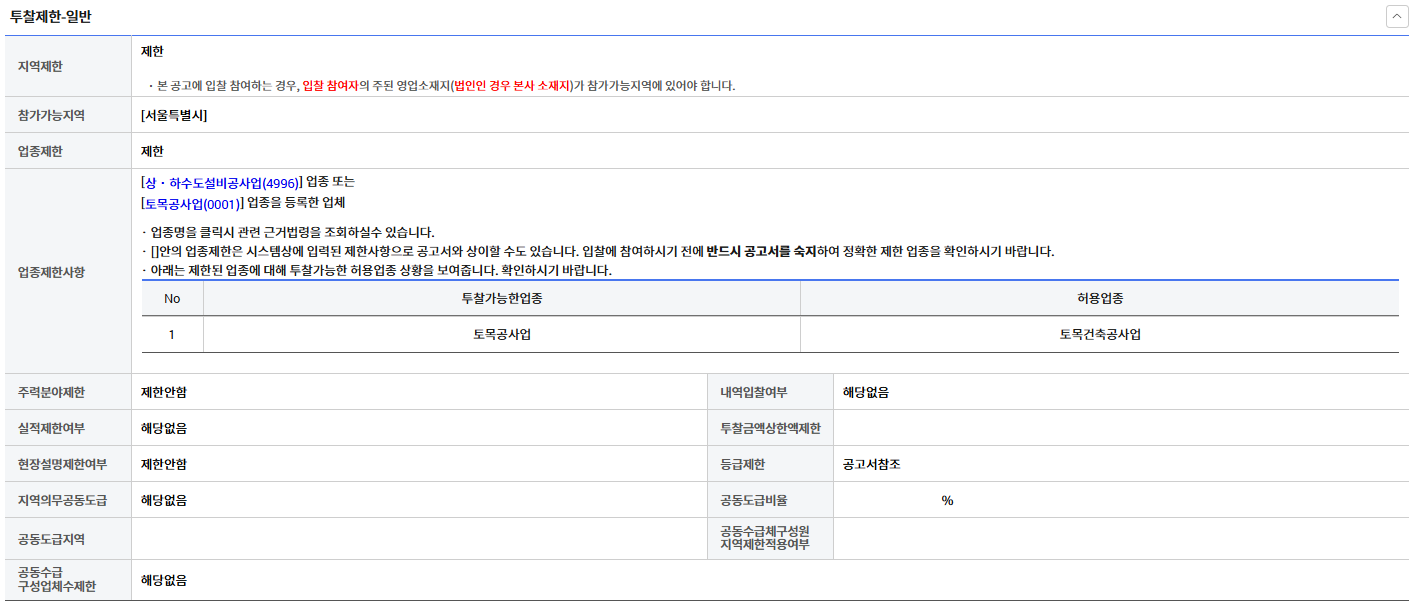Click the percent sign in 공동도급비율

[x=947, y=501]
